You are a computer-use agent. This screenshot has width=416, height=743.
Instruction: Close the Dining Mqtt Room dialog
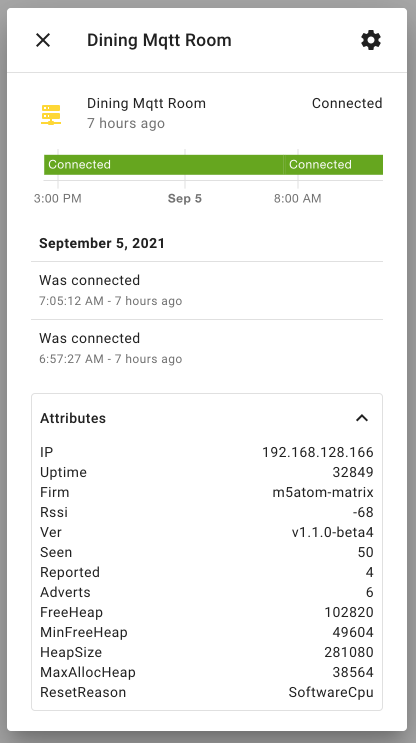pos(43,40)
